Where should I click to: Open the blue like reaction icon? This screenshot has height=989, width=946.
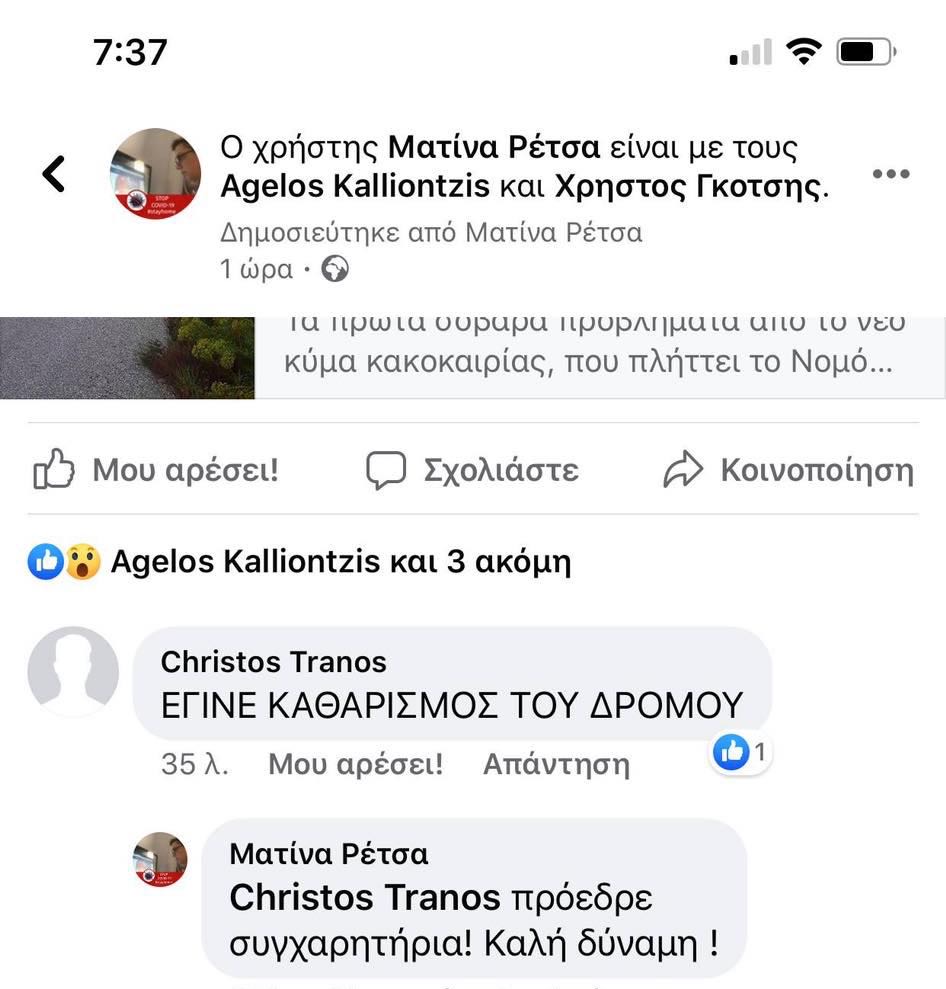click(45, 561)
